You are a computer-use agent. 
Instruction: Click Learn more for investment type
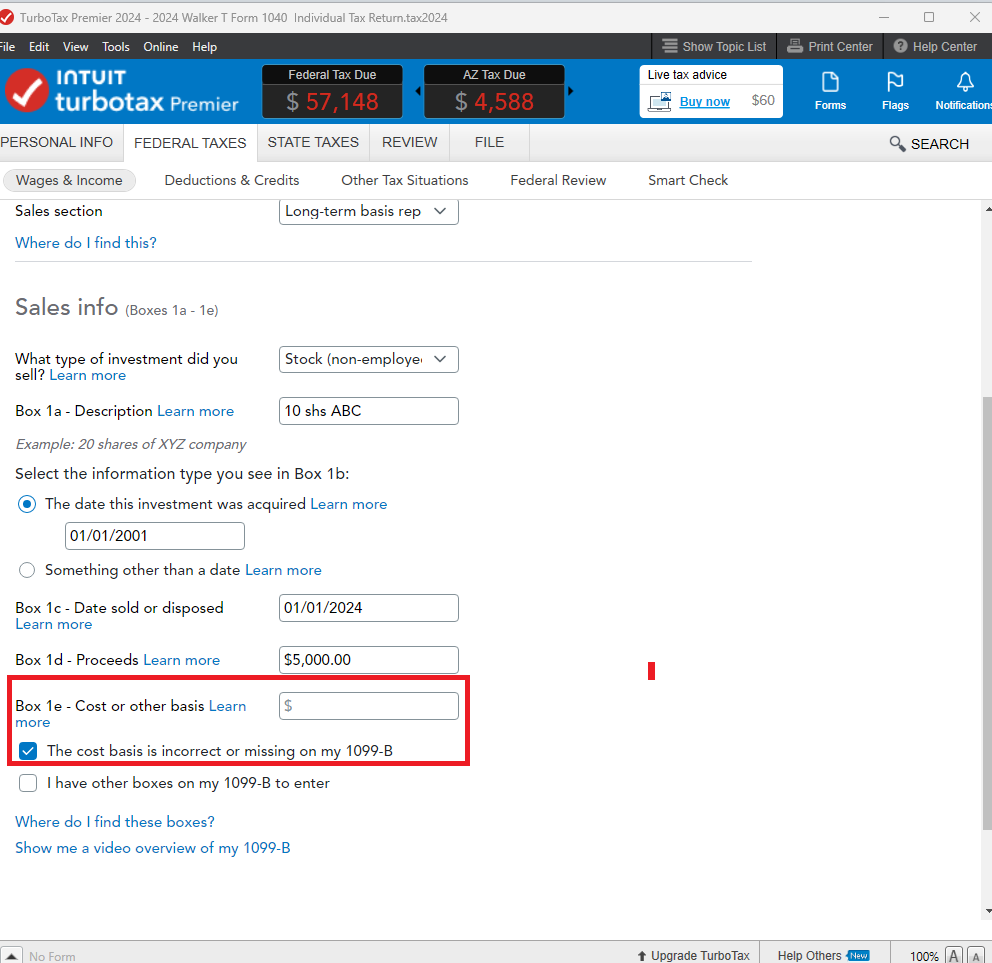87,375
